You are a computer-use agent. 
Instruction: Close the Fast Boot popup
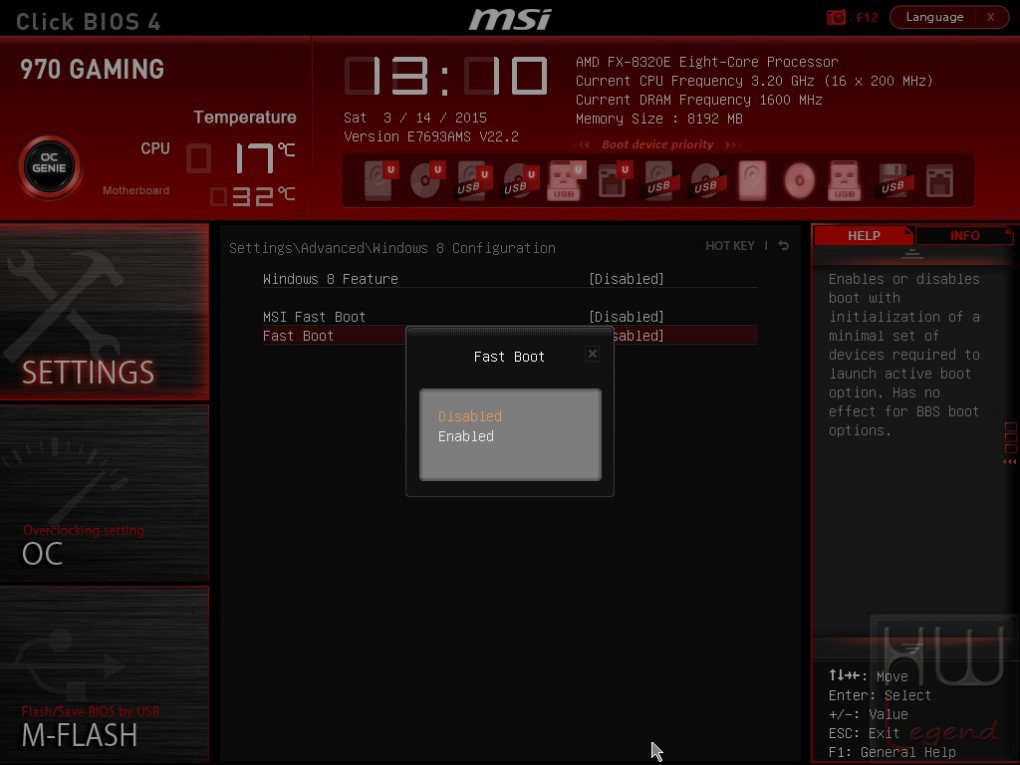[x=592, y=354]
